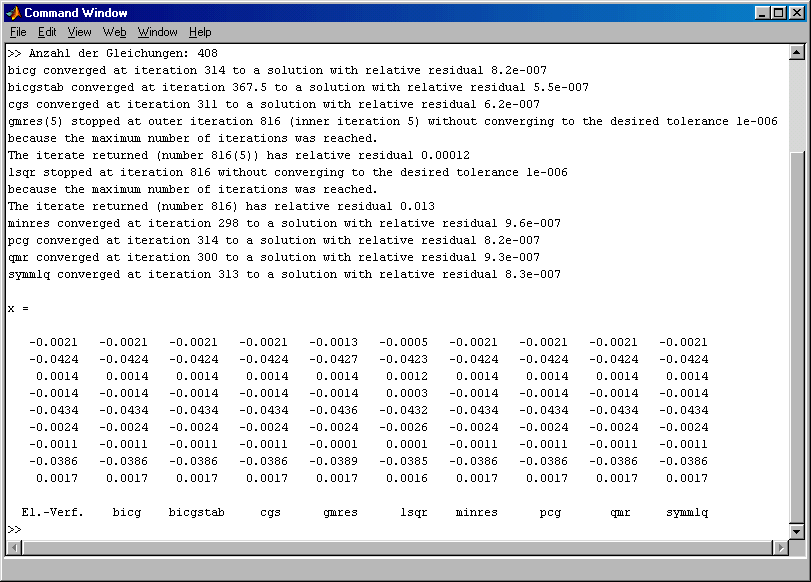This screenshot has width=811, height=582.
Task: Open the File menu
Action: [x=17, y=31]
